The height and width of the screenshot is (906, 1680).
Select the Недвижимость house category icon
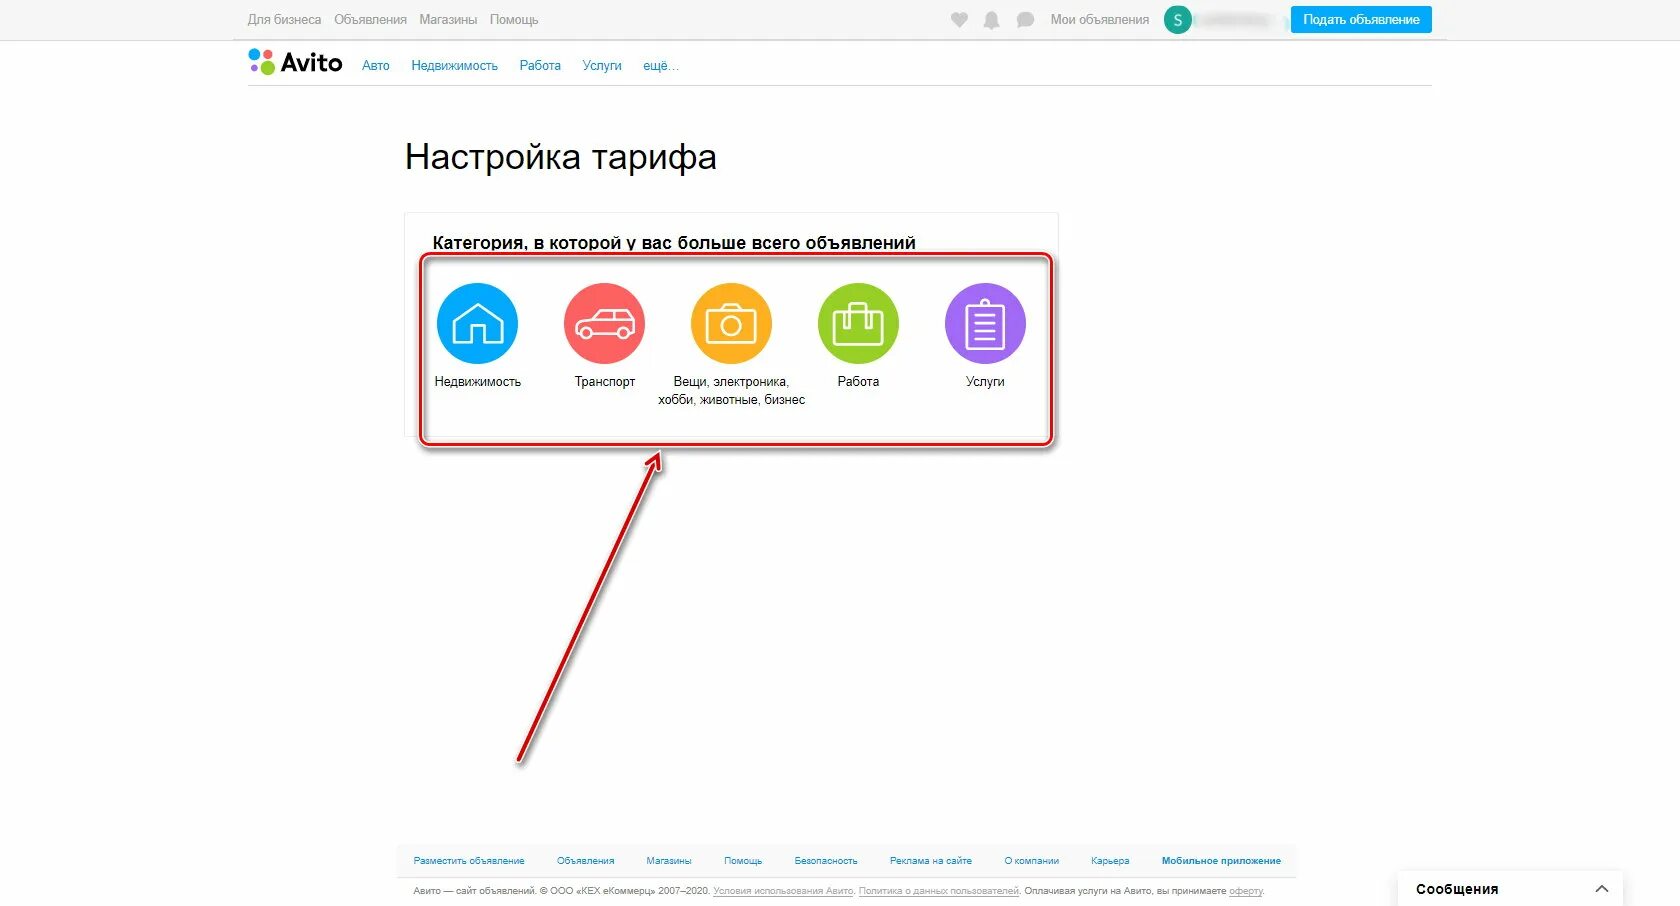tap(478, 323)
